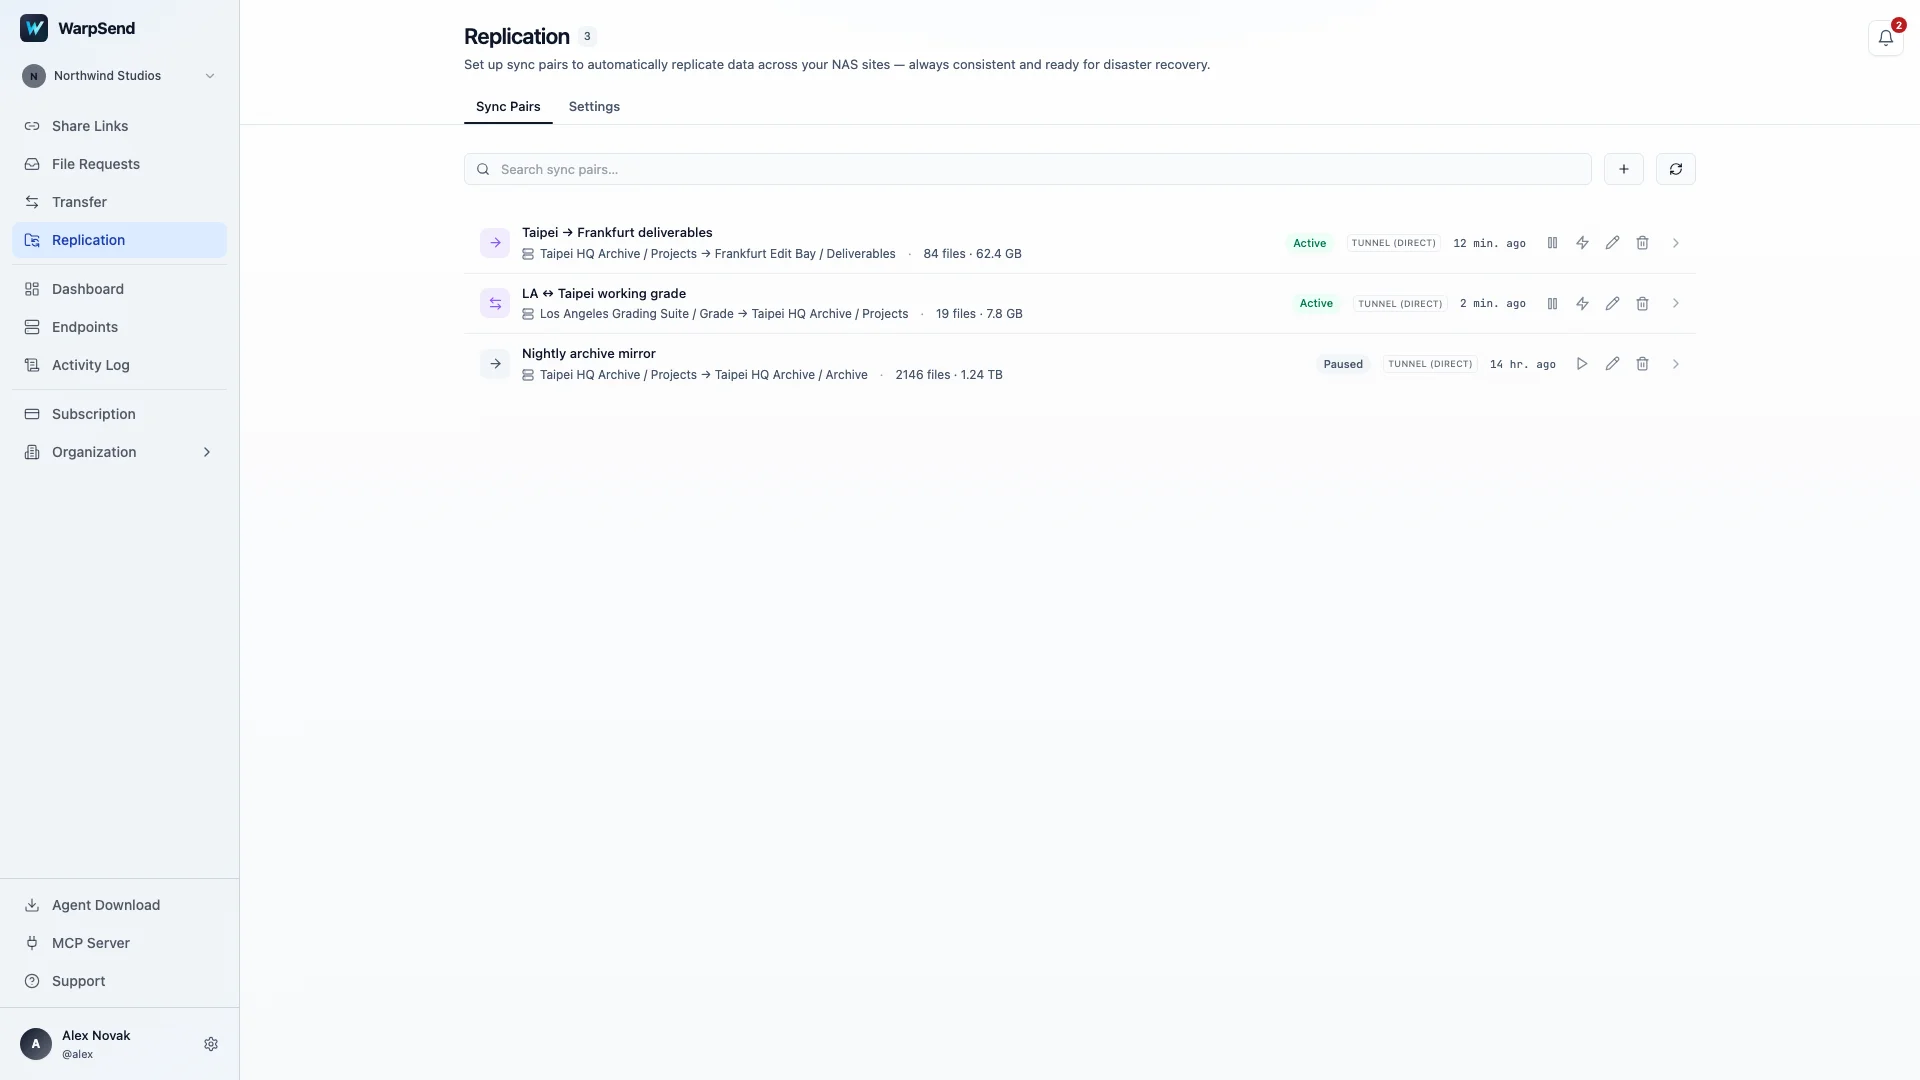Navigate to Transfer
Screen dimensions: 1920x1080
point(120,202)
